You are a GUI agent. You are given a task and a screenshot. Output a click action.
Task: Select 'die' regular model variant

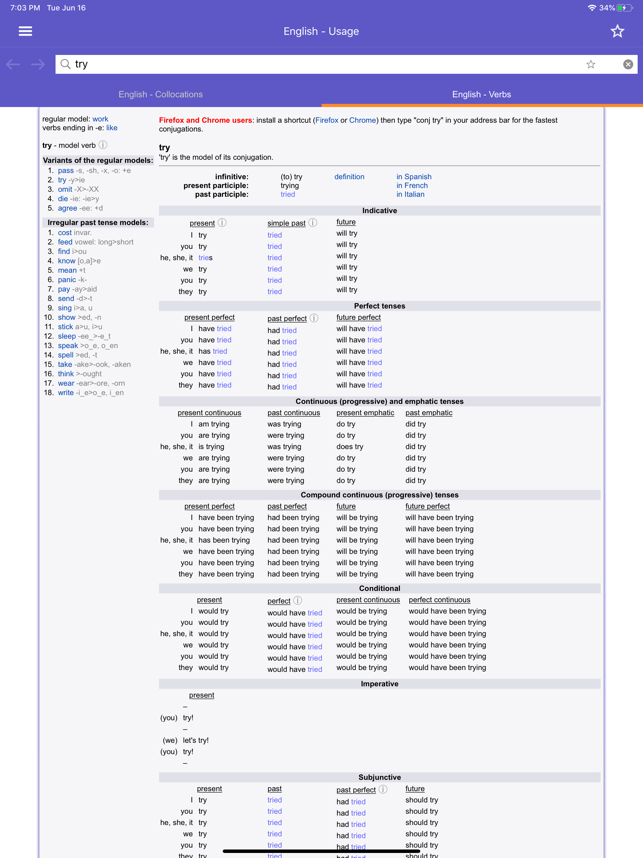click(x=63, y=199)
